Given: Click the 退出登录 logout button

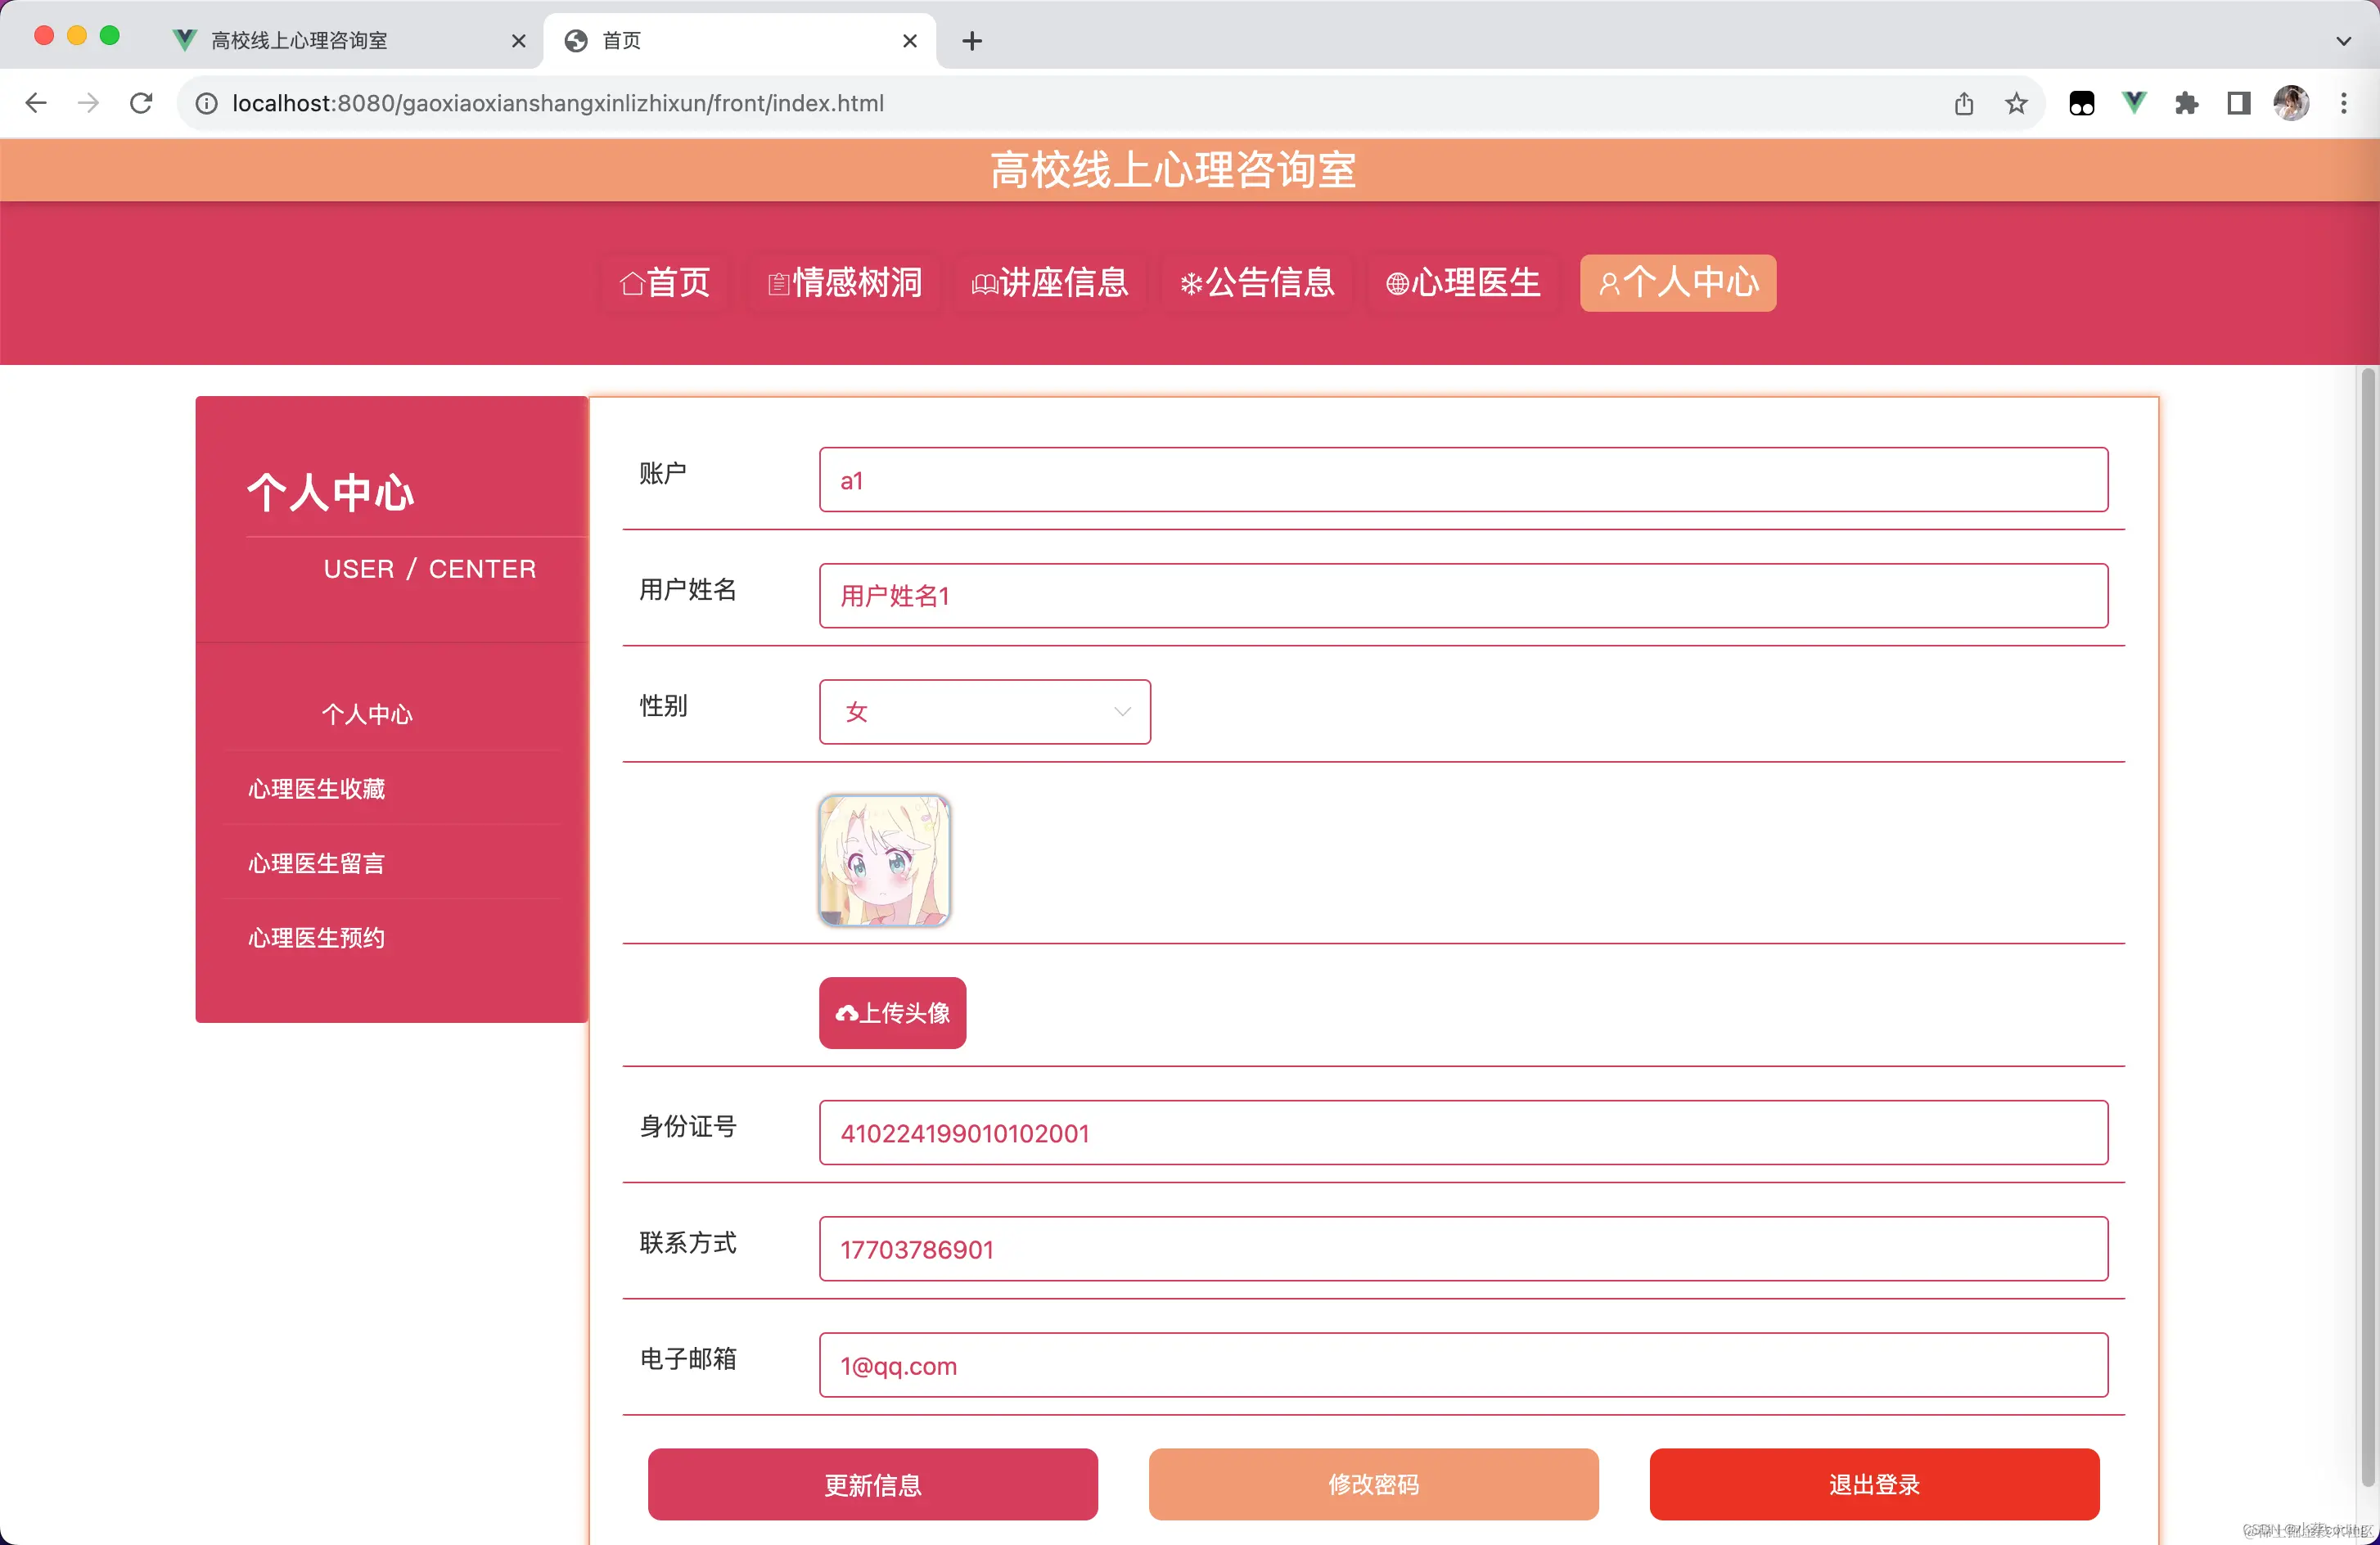Looking at the screenshot, I should (x=1874, y=1485).
